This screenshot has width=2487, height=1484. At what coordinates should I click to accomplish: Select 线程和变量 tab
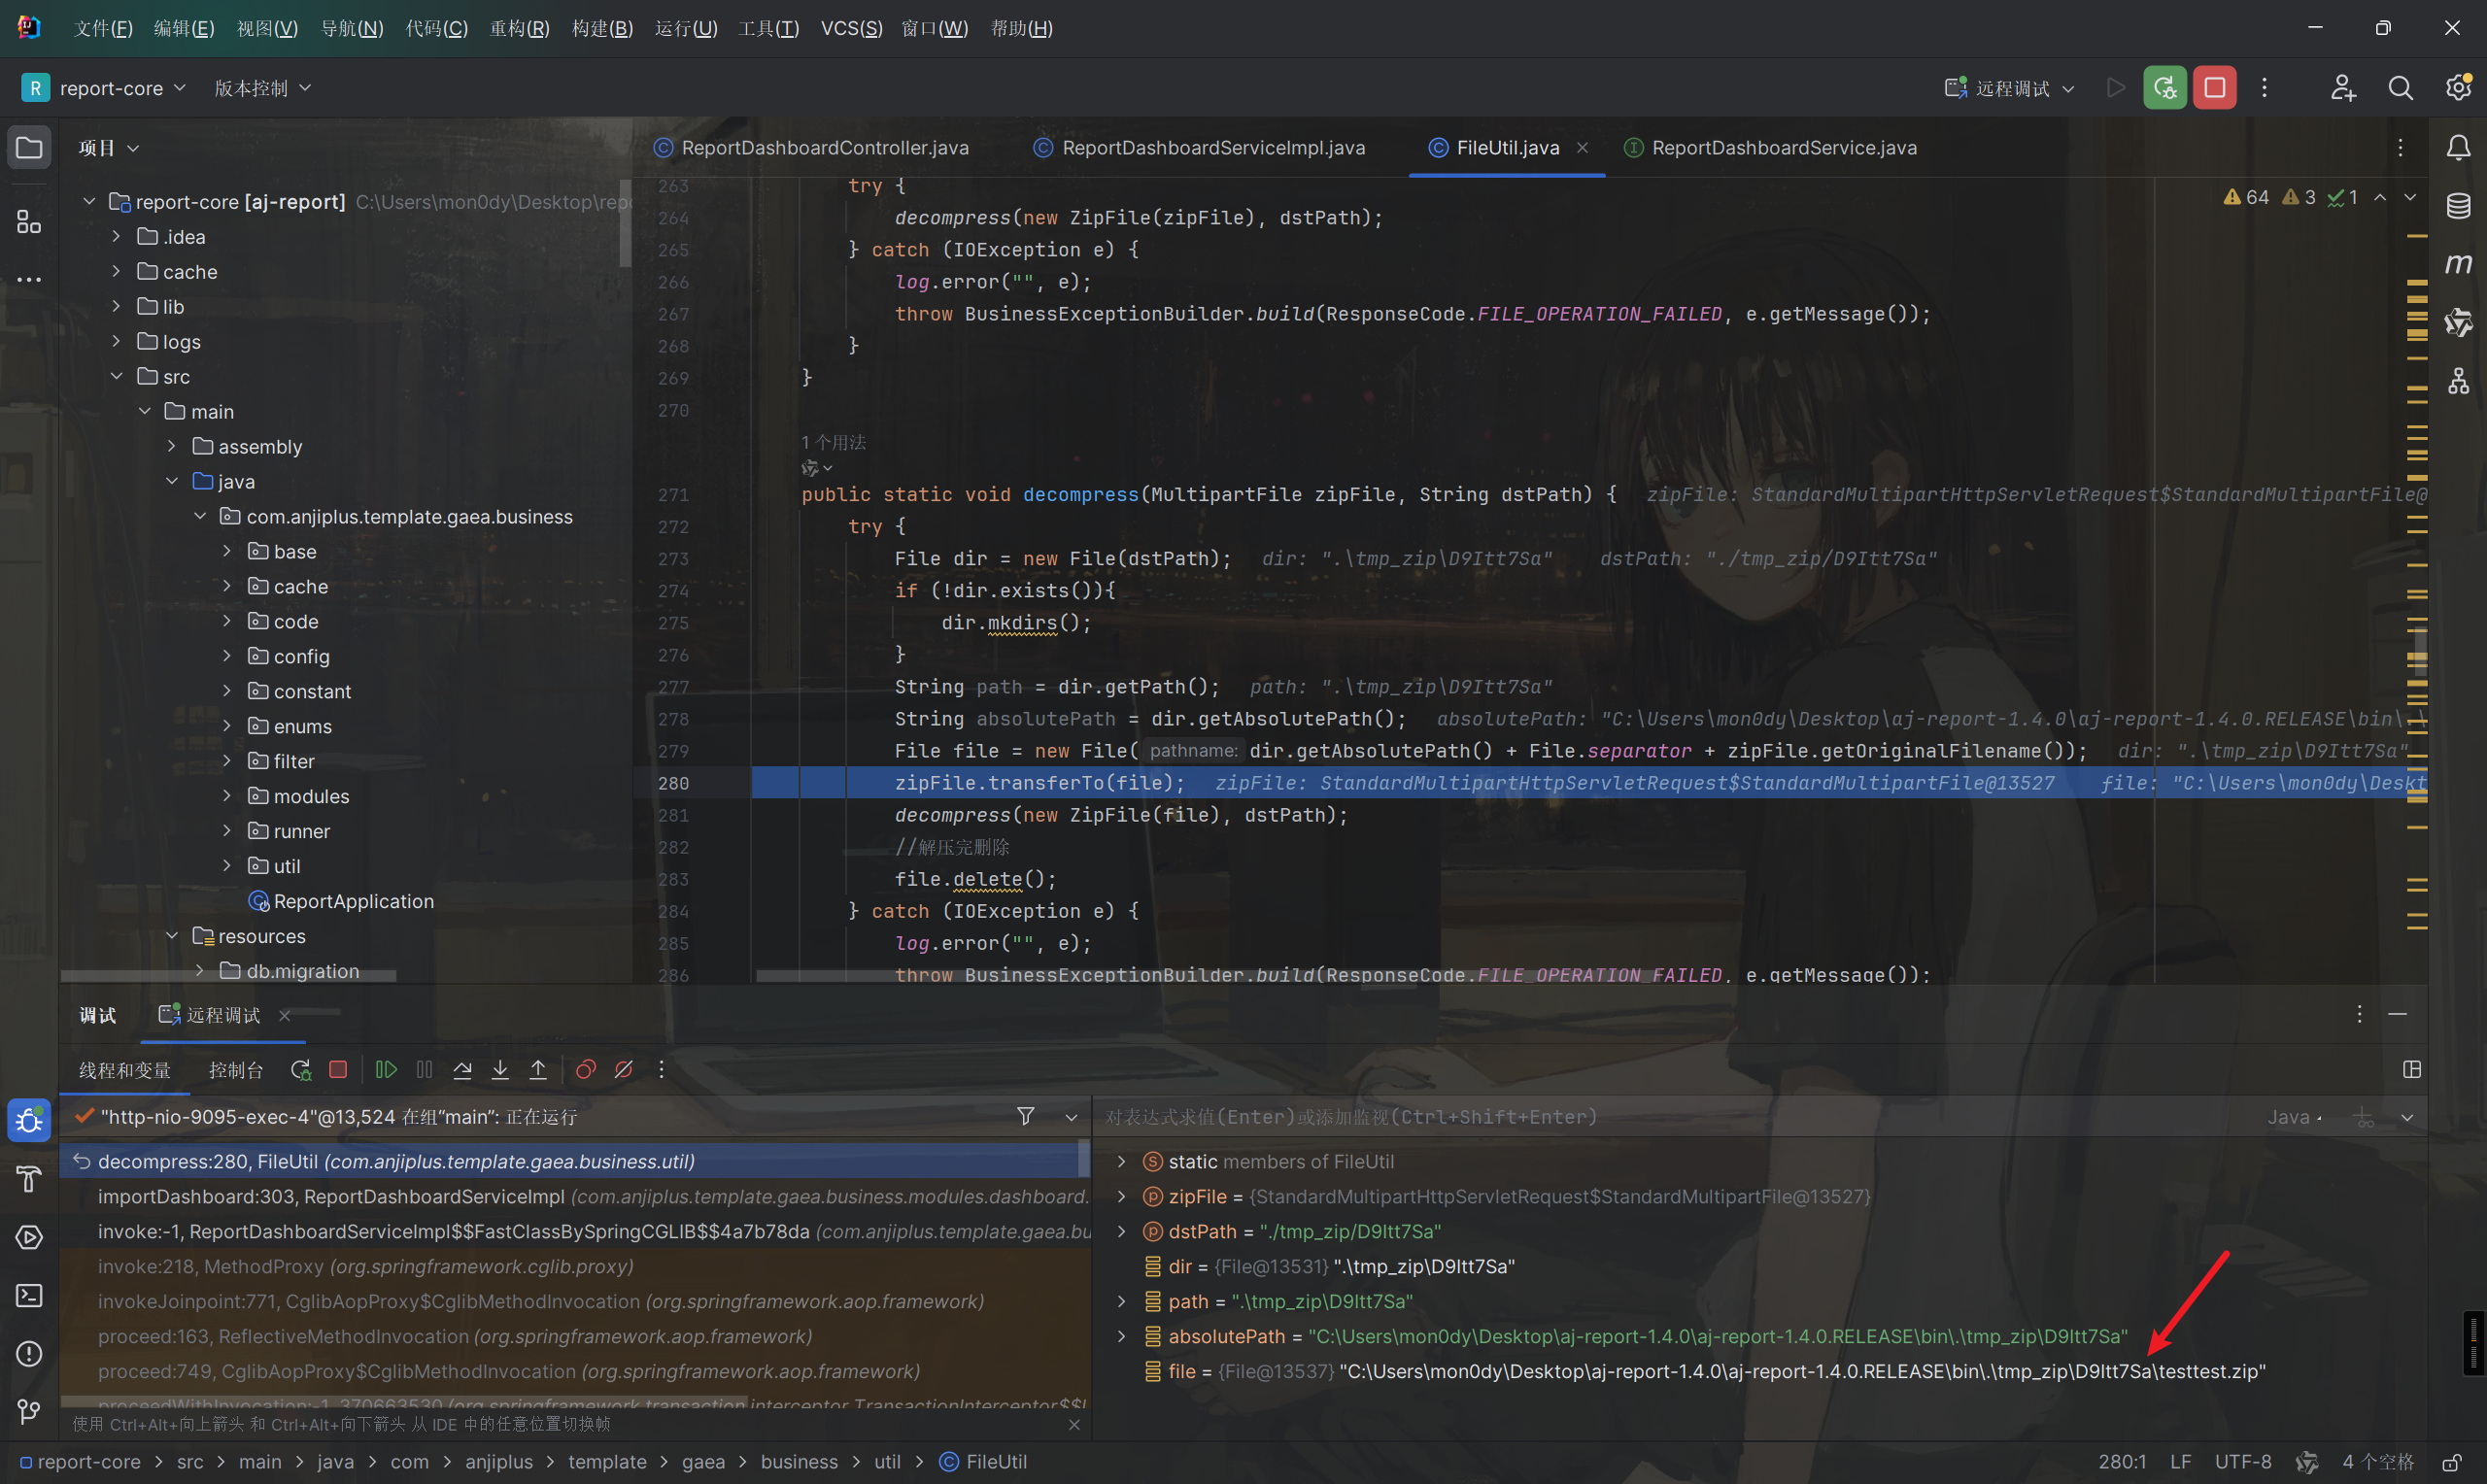click(125, 1070)
